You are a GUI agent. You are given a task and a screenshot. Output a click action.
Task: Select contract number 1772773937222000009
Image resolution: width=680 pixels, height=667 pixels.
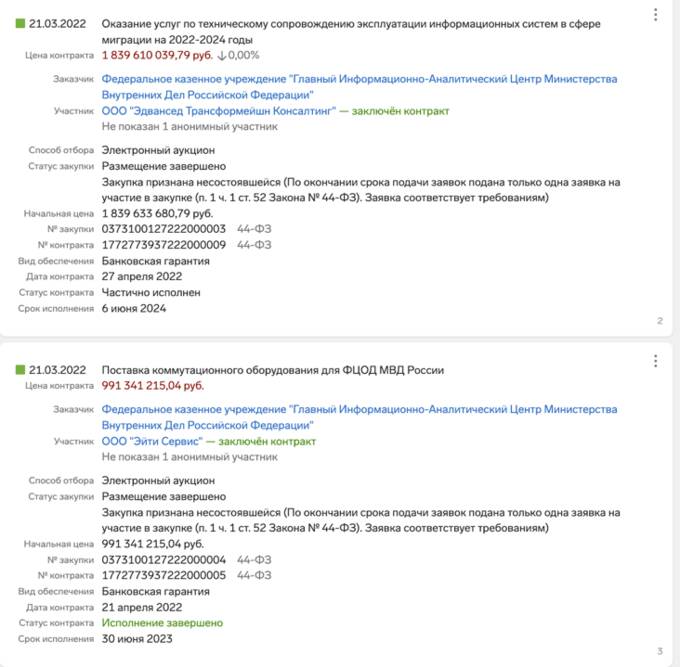163,245
